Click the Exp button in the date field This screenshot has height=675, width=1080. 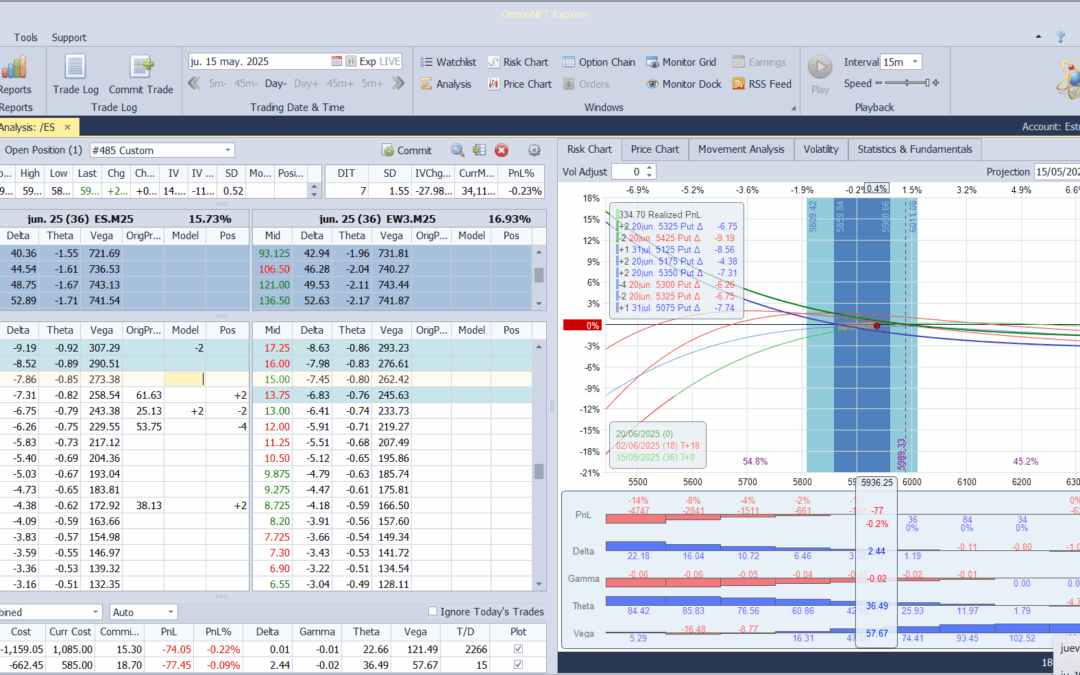[367, 61]
